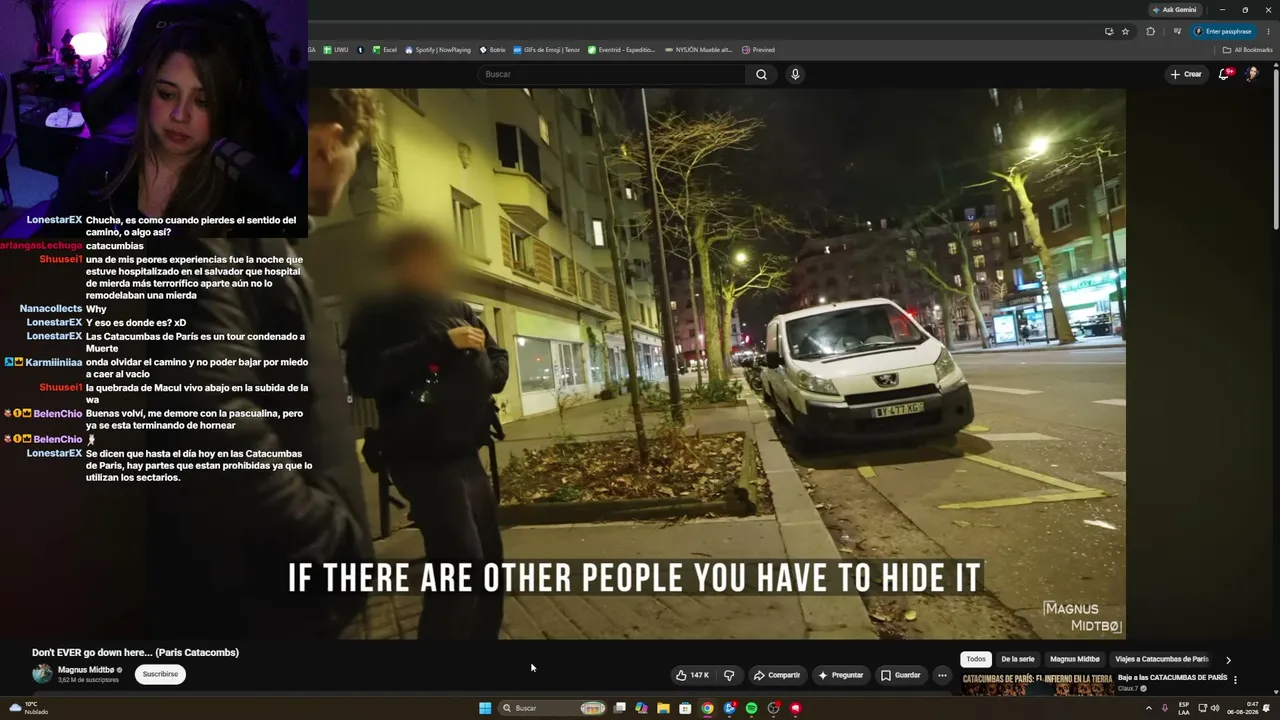Click the Crear button
Image resolution: width=1280 pixels, height=720 pixels.
[x=1186, y=74]
